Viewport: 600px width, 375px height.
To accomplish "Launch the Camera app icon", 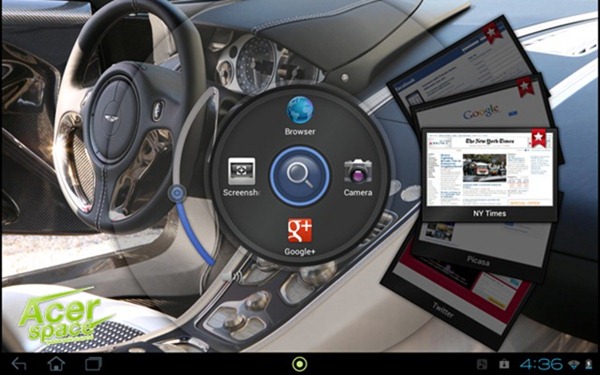I will [x=358, y=171].
